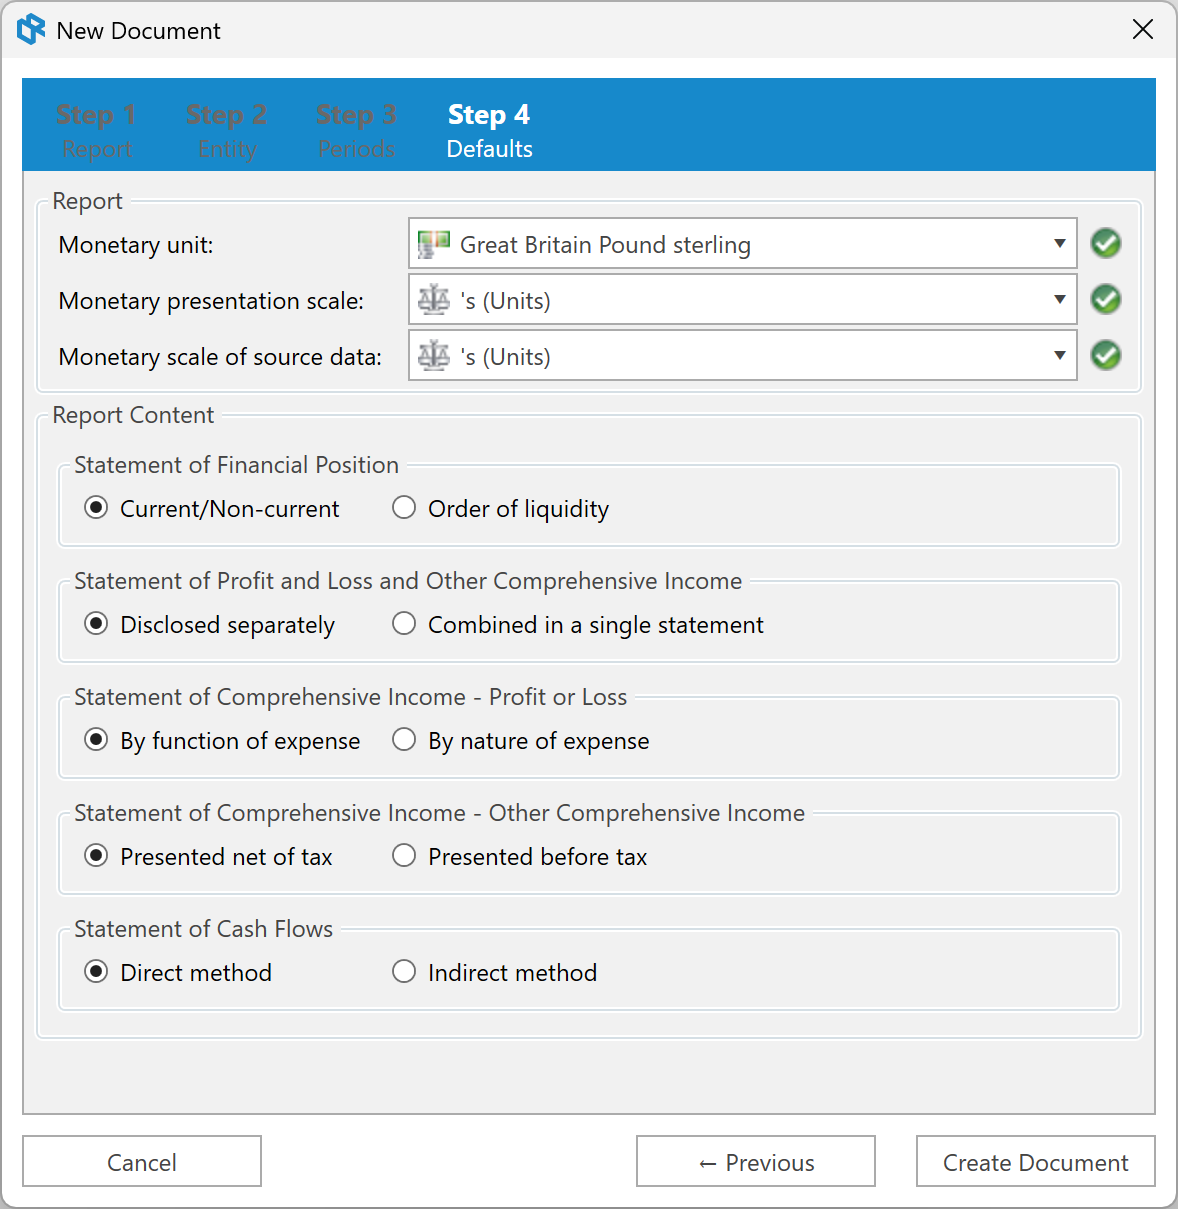Select Order of liquidity option
This screenshot has height=1209, width=1178.
pyautogui.click(x=501, y=508)
